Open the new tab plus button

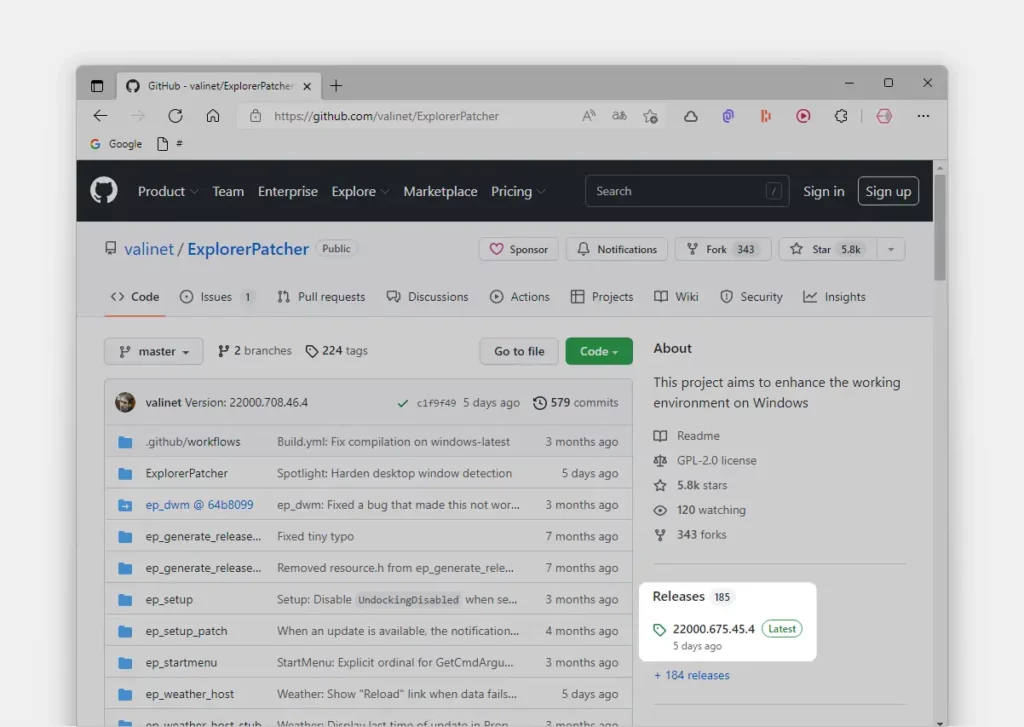(336, 86)
